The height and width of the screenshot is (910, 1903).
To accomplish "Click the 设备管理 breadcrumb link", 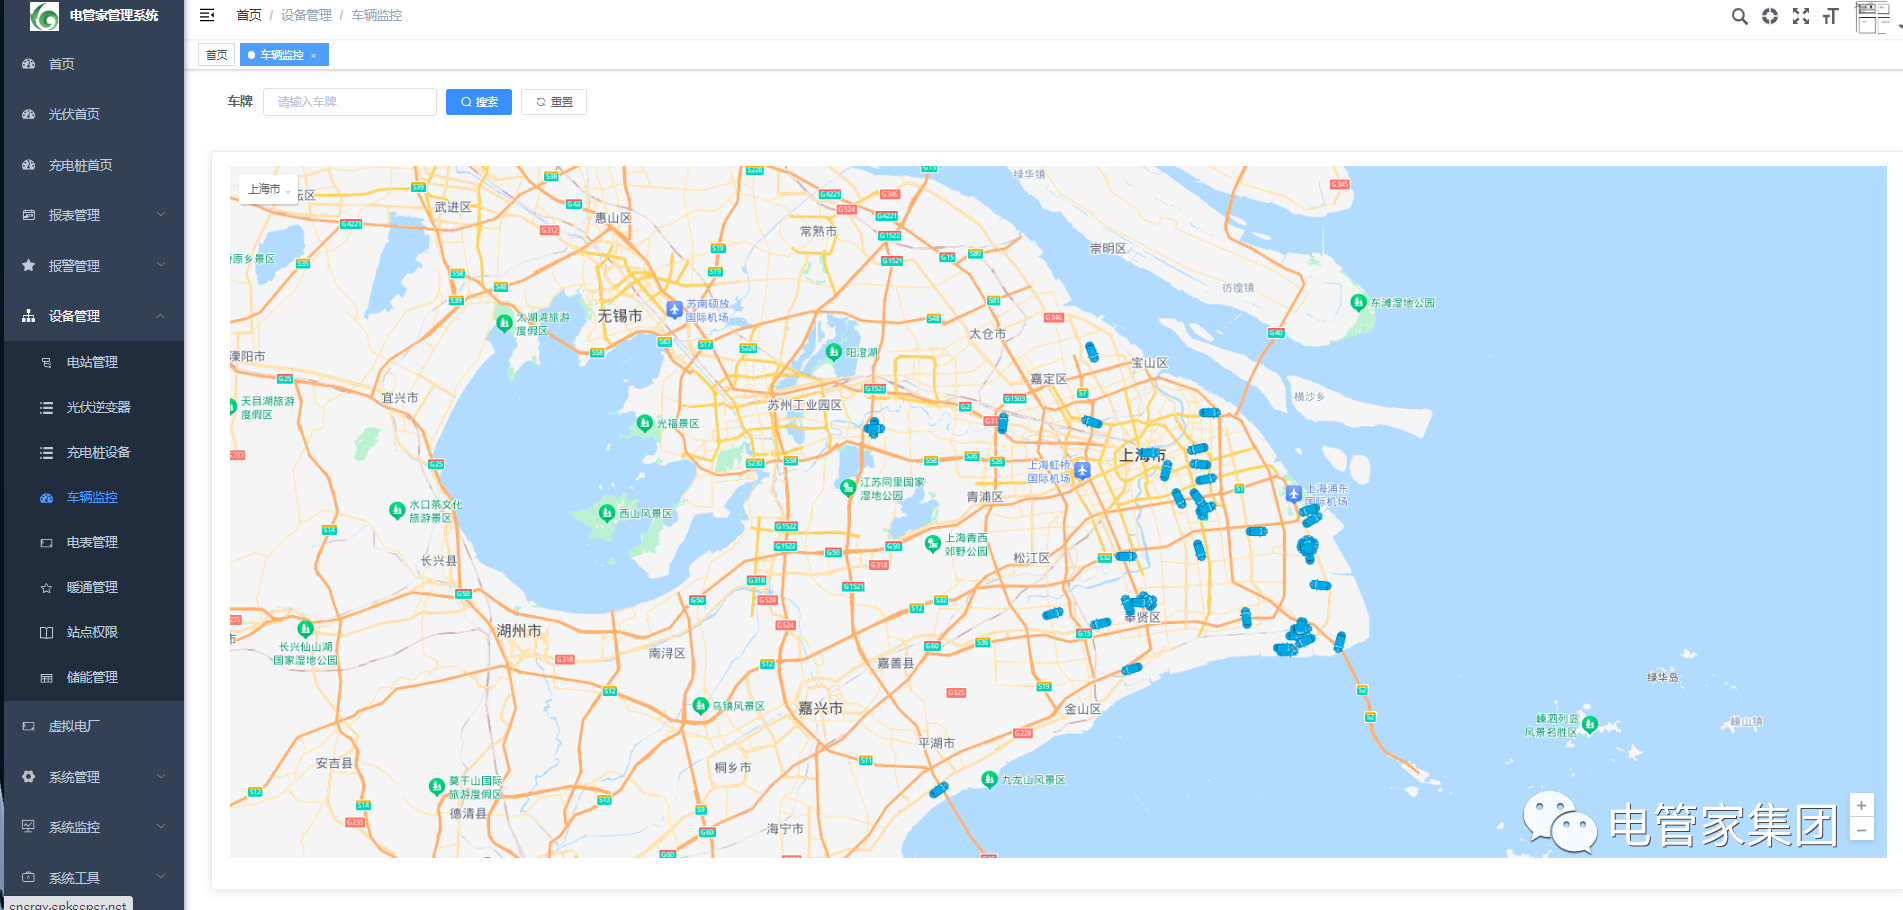I will point(306,15).
